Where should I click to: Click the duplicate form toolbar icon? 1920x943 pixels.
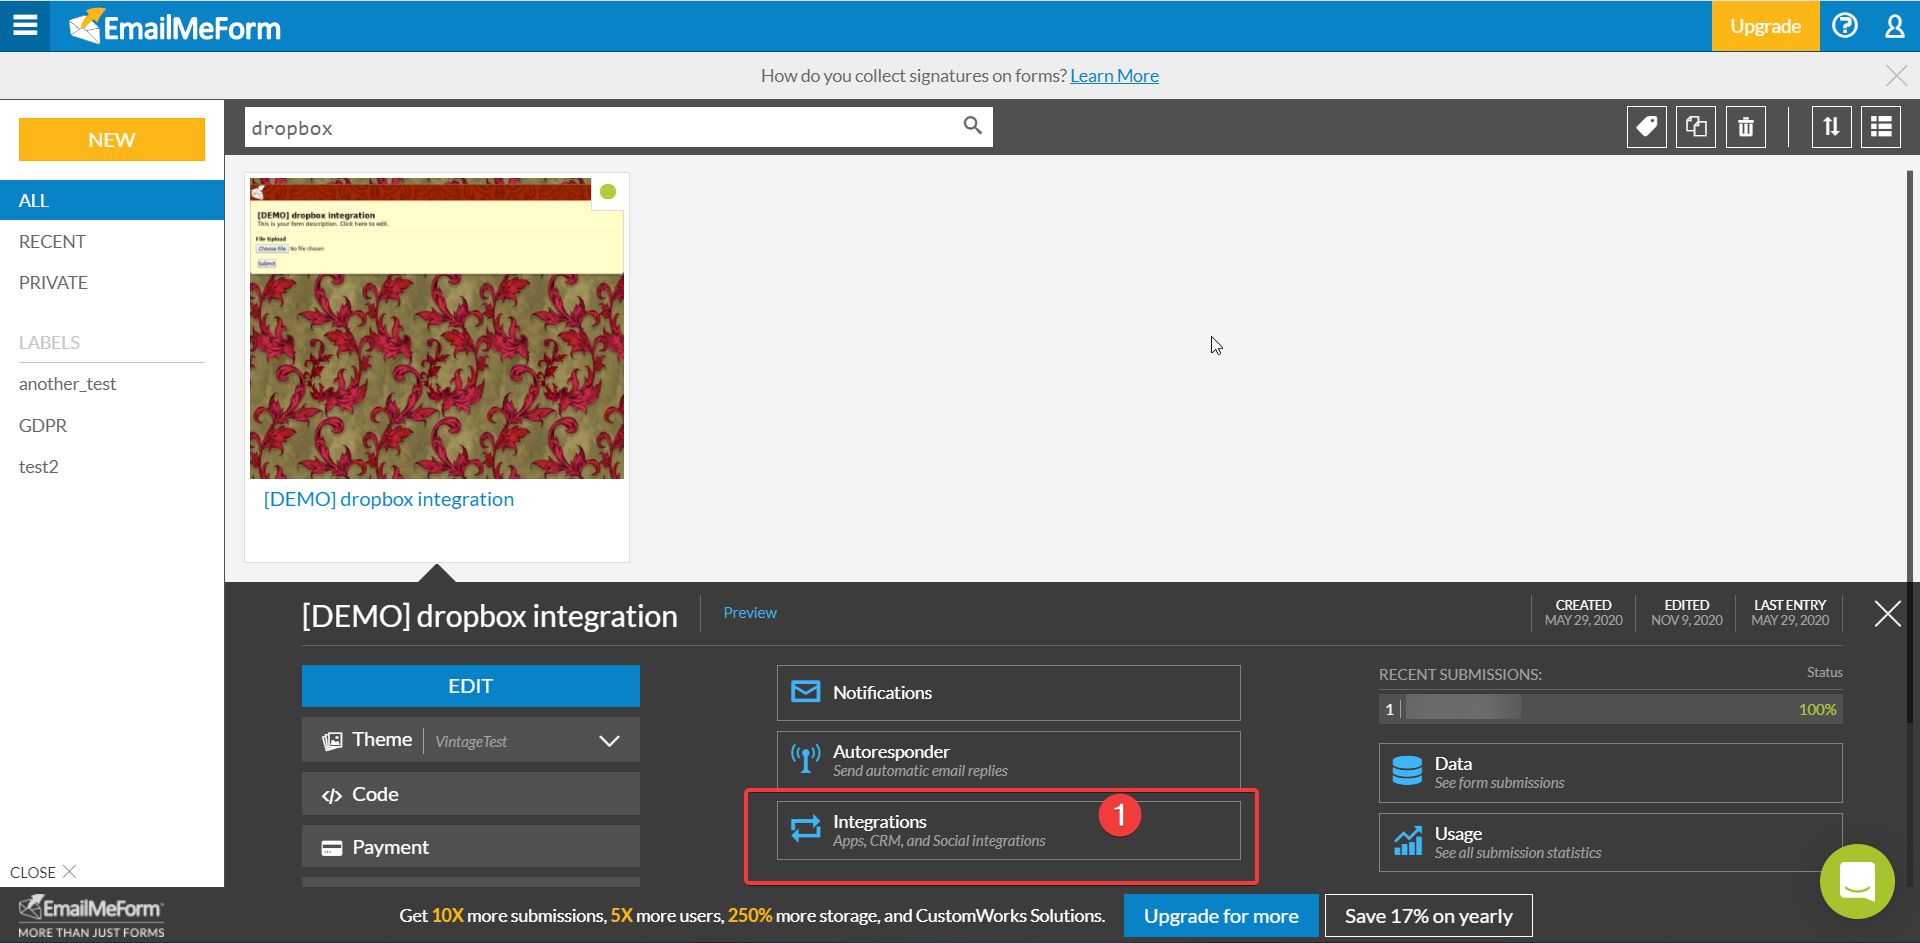point(1696,127)
